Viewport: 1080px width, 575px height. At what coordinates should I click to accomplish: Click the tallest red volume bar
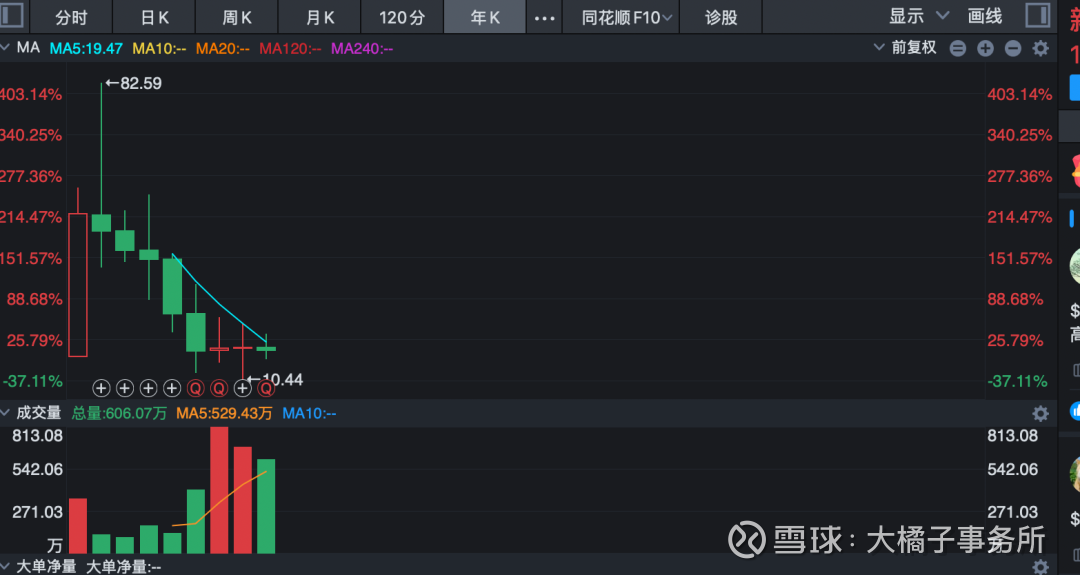tap(219, 490)
